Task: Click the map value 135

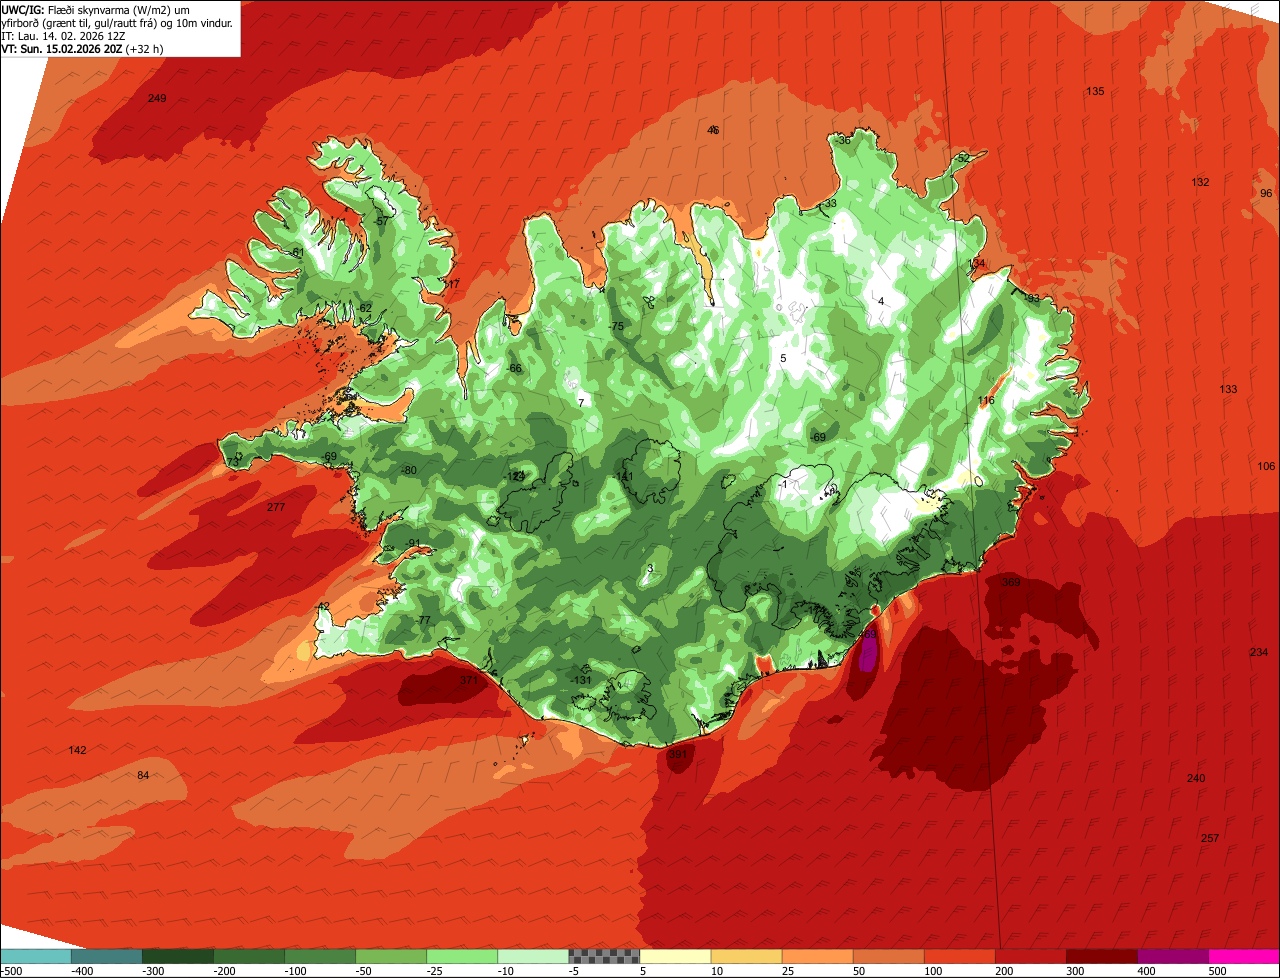Action: click(1095, 91)
